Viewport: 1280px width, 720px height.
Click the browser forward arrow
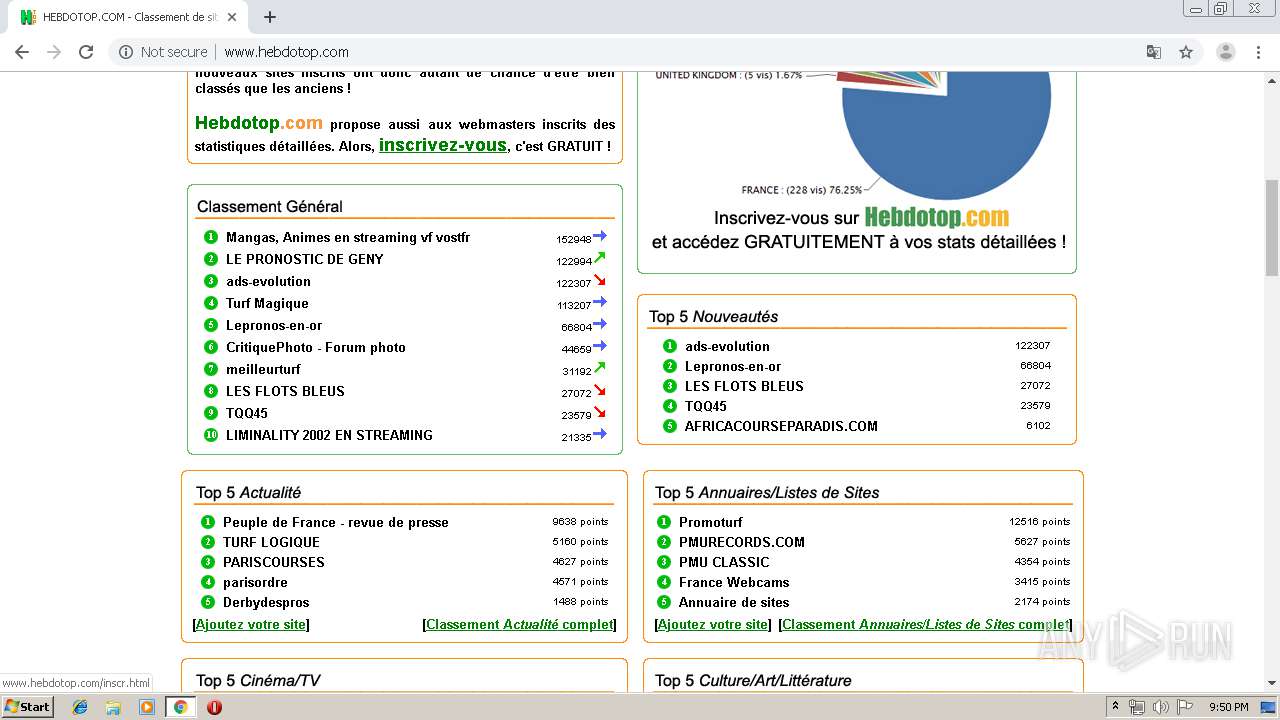pos(54,52)
